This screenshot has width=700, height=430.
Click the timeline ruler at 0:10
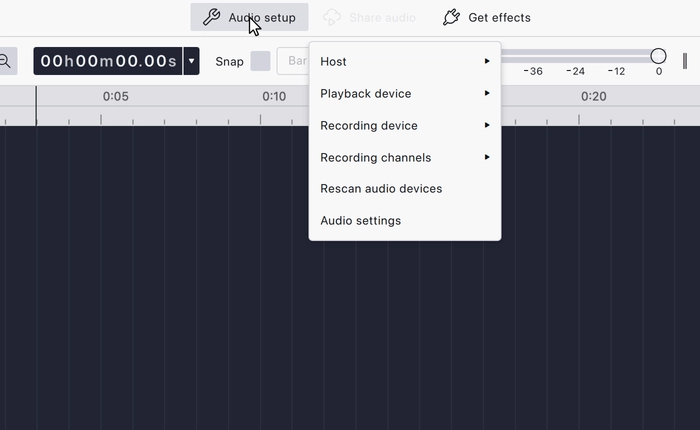tap(274, 96)
